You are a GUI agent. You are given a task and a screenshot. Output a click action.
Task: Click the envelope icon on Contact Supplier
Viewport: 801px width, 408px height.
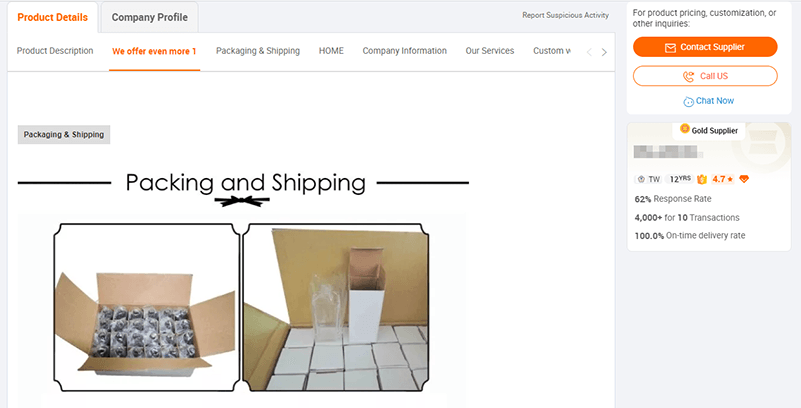(x=670, y=47)
